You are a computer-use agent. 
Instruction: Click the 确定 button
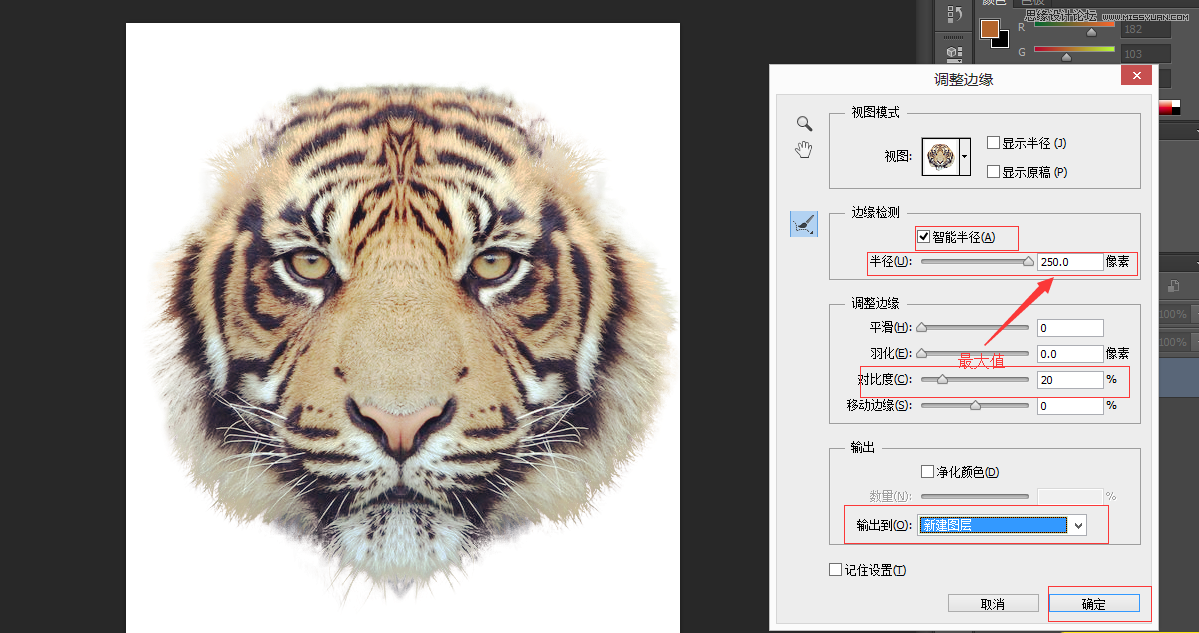[x=1094, y=603]
